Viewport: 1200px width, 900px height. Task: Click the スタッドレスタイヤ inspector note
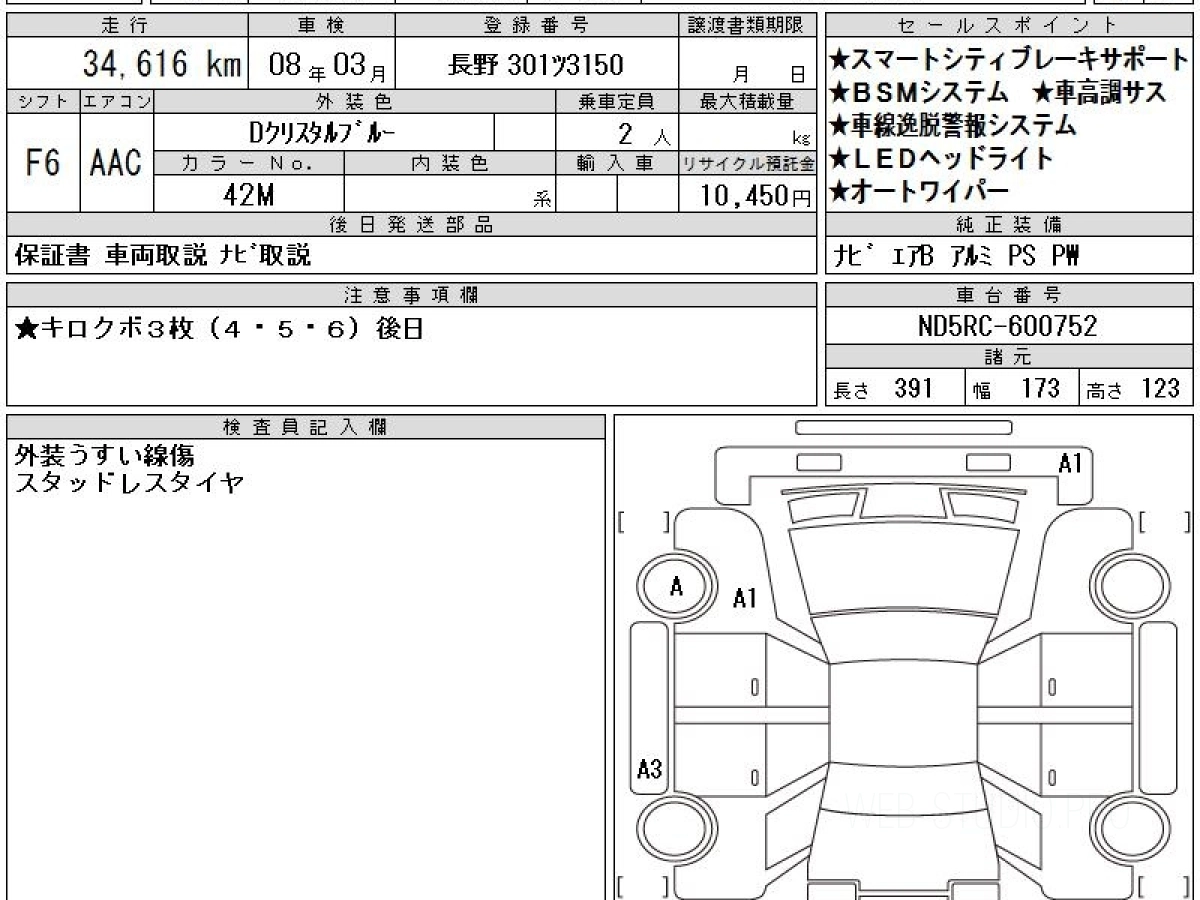130,484
